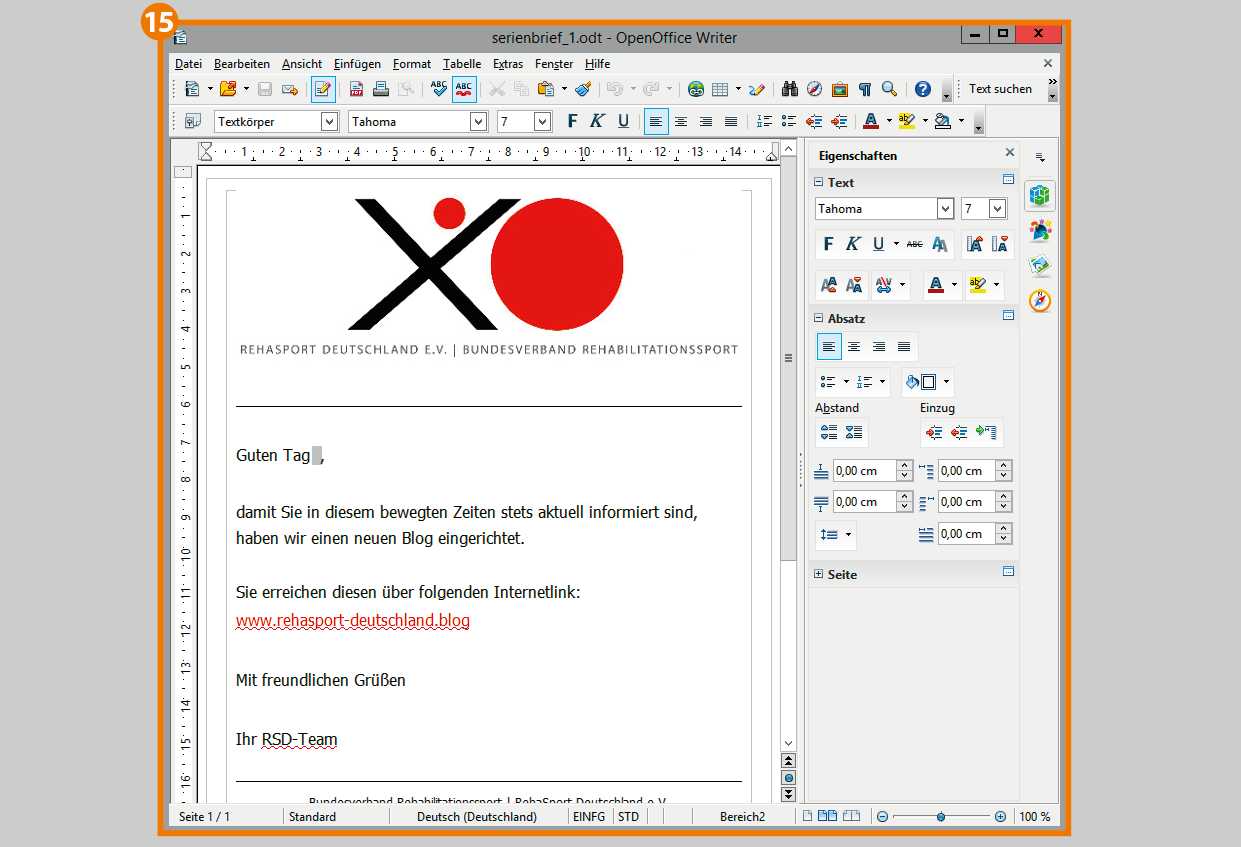Toggle AutoSpellcheck in the toolbar
This screenshot has height=847, width=1241.
point(464,89)
